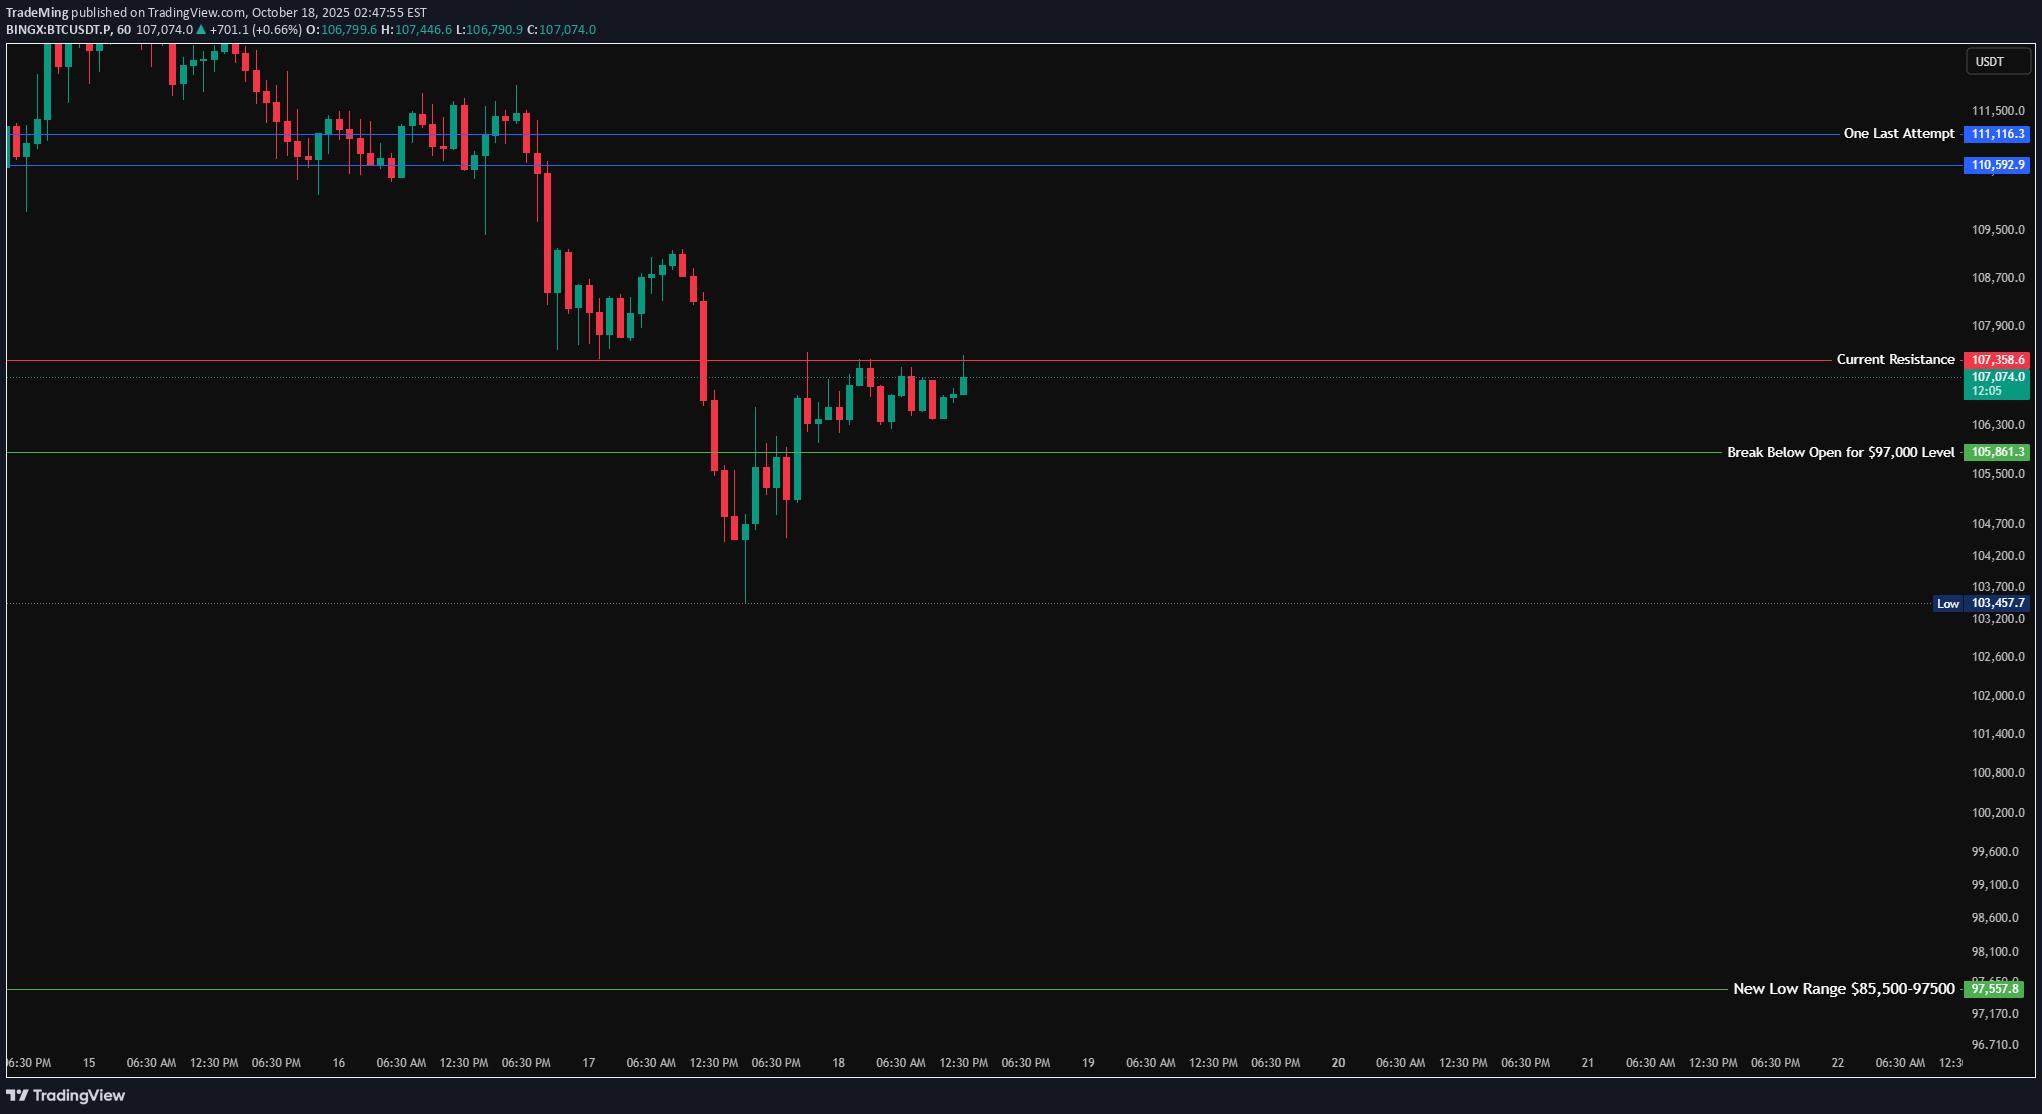The width and height of the screenshot is (2042, 1114).
Task: Open the 60-minute timeframe selector
Action: [124, 29]
